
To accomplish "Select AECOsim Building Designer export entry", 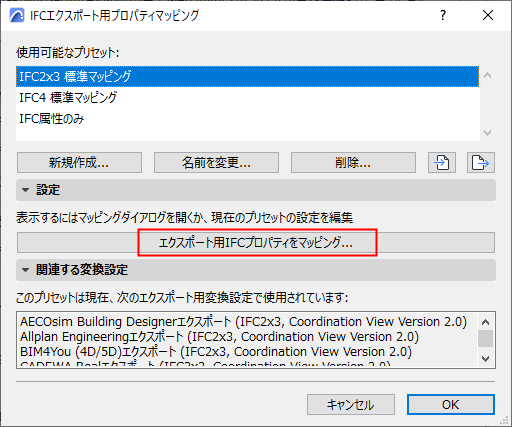I will (x=243, y=322).
